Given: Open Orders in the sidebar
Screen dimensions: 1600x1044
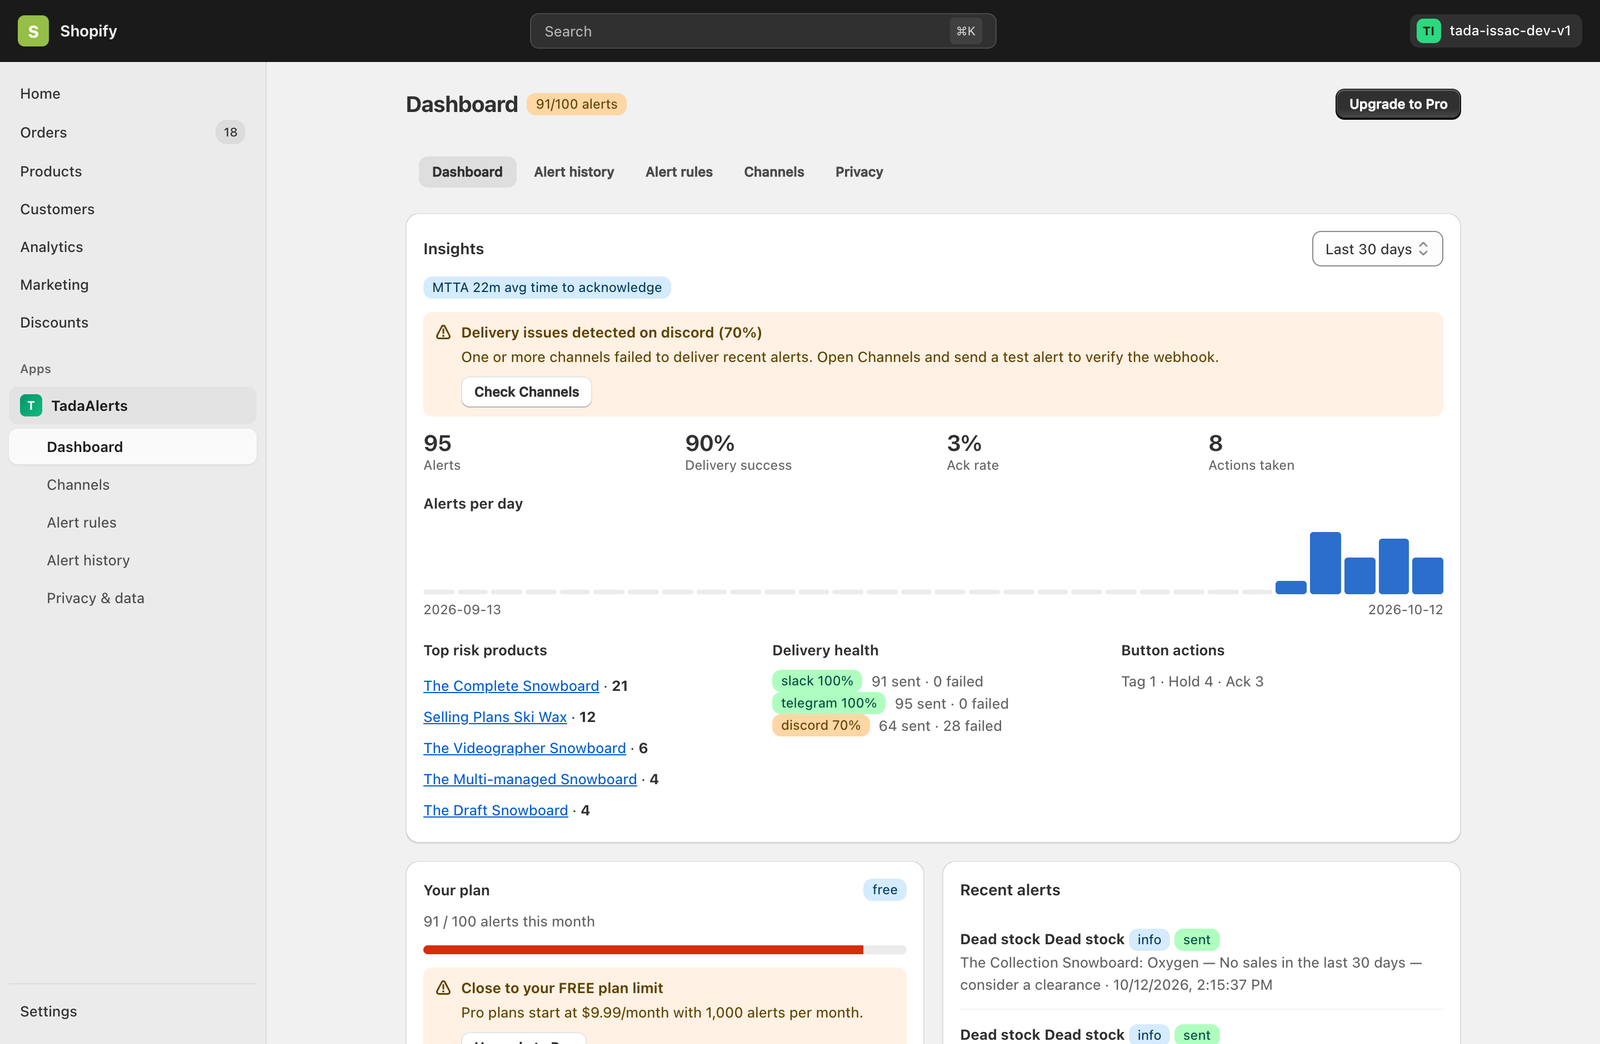Looking at the screenshot, I should point(132,132).
